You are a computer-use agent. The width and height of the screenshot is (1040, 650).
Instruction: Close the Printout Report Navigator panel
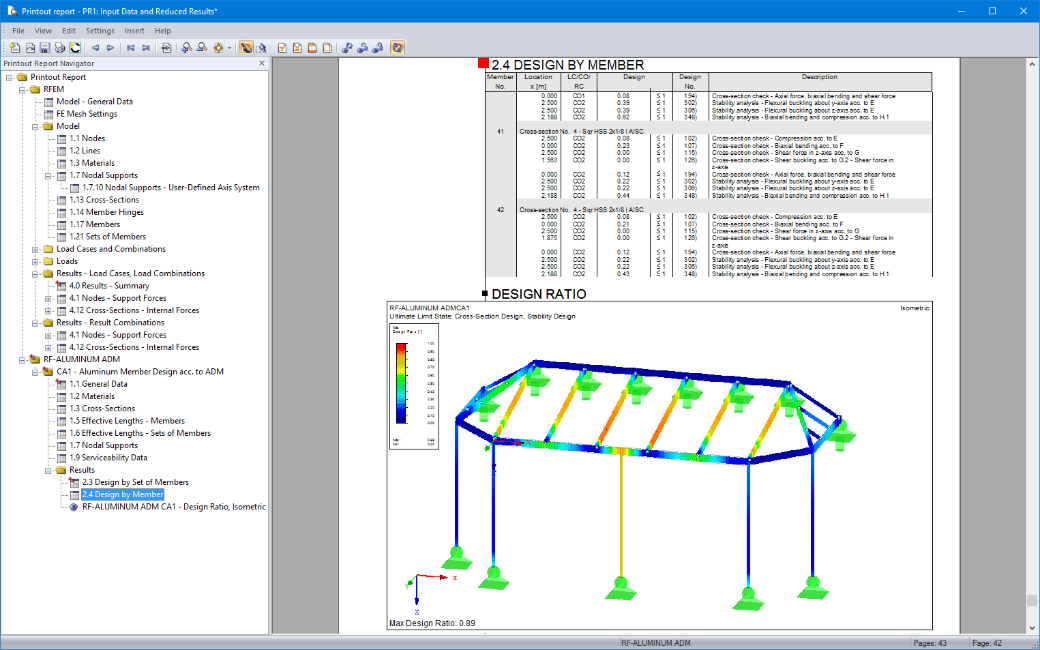pyautogui.click(x=261, y=64)
